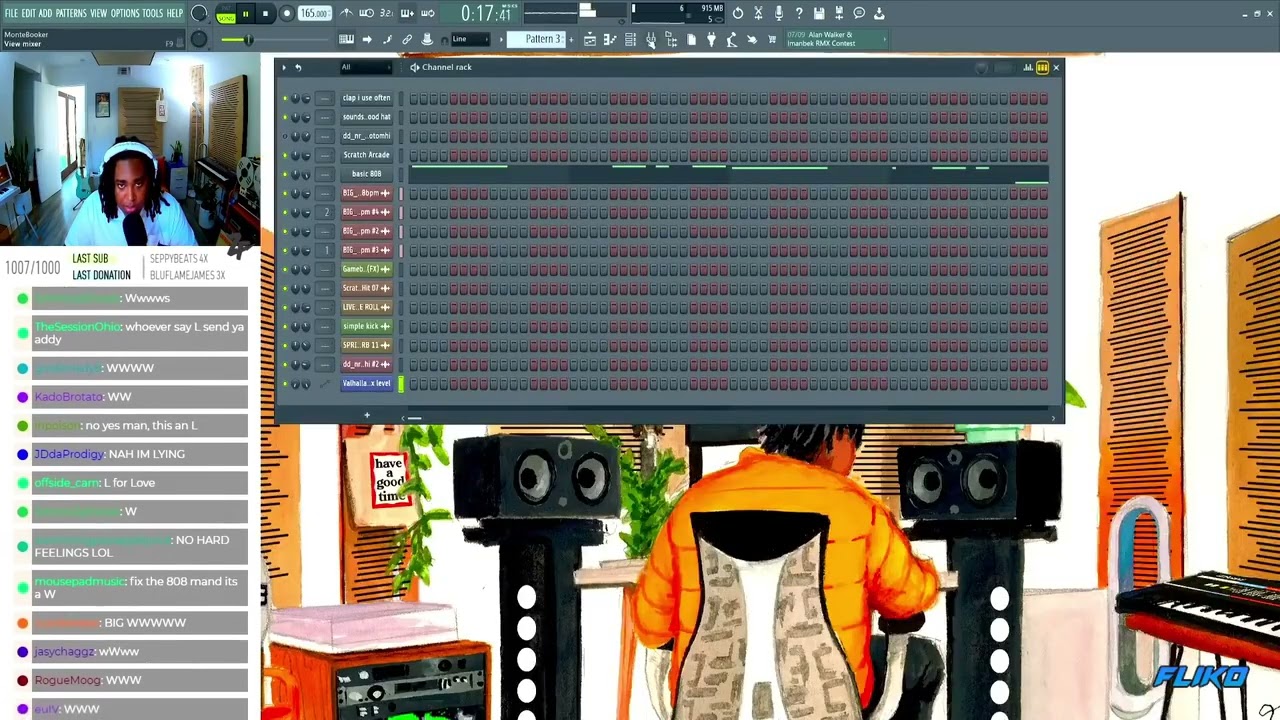
Task: Open the channel rack All filter dropdown
Action: [x=366, y=67]
